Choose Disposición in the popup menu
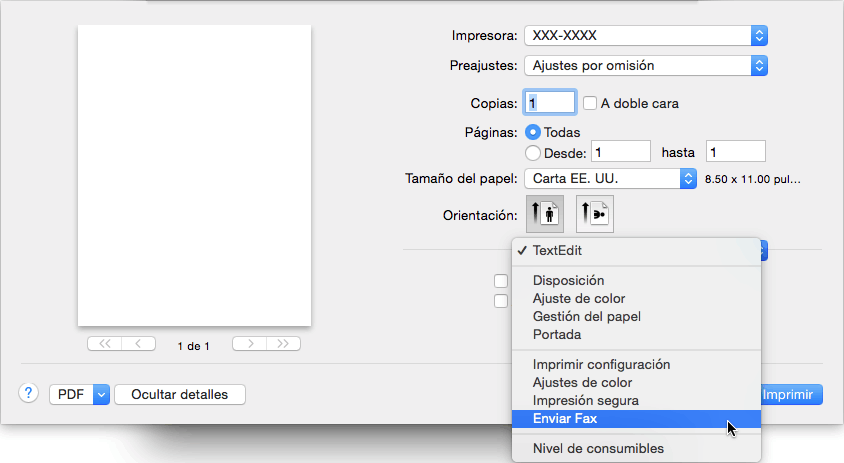 [x=636, y=280]
